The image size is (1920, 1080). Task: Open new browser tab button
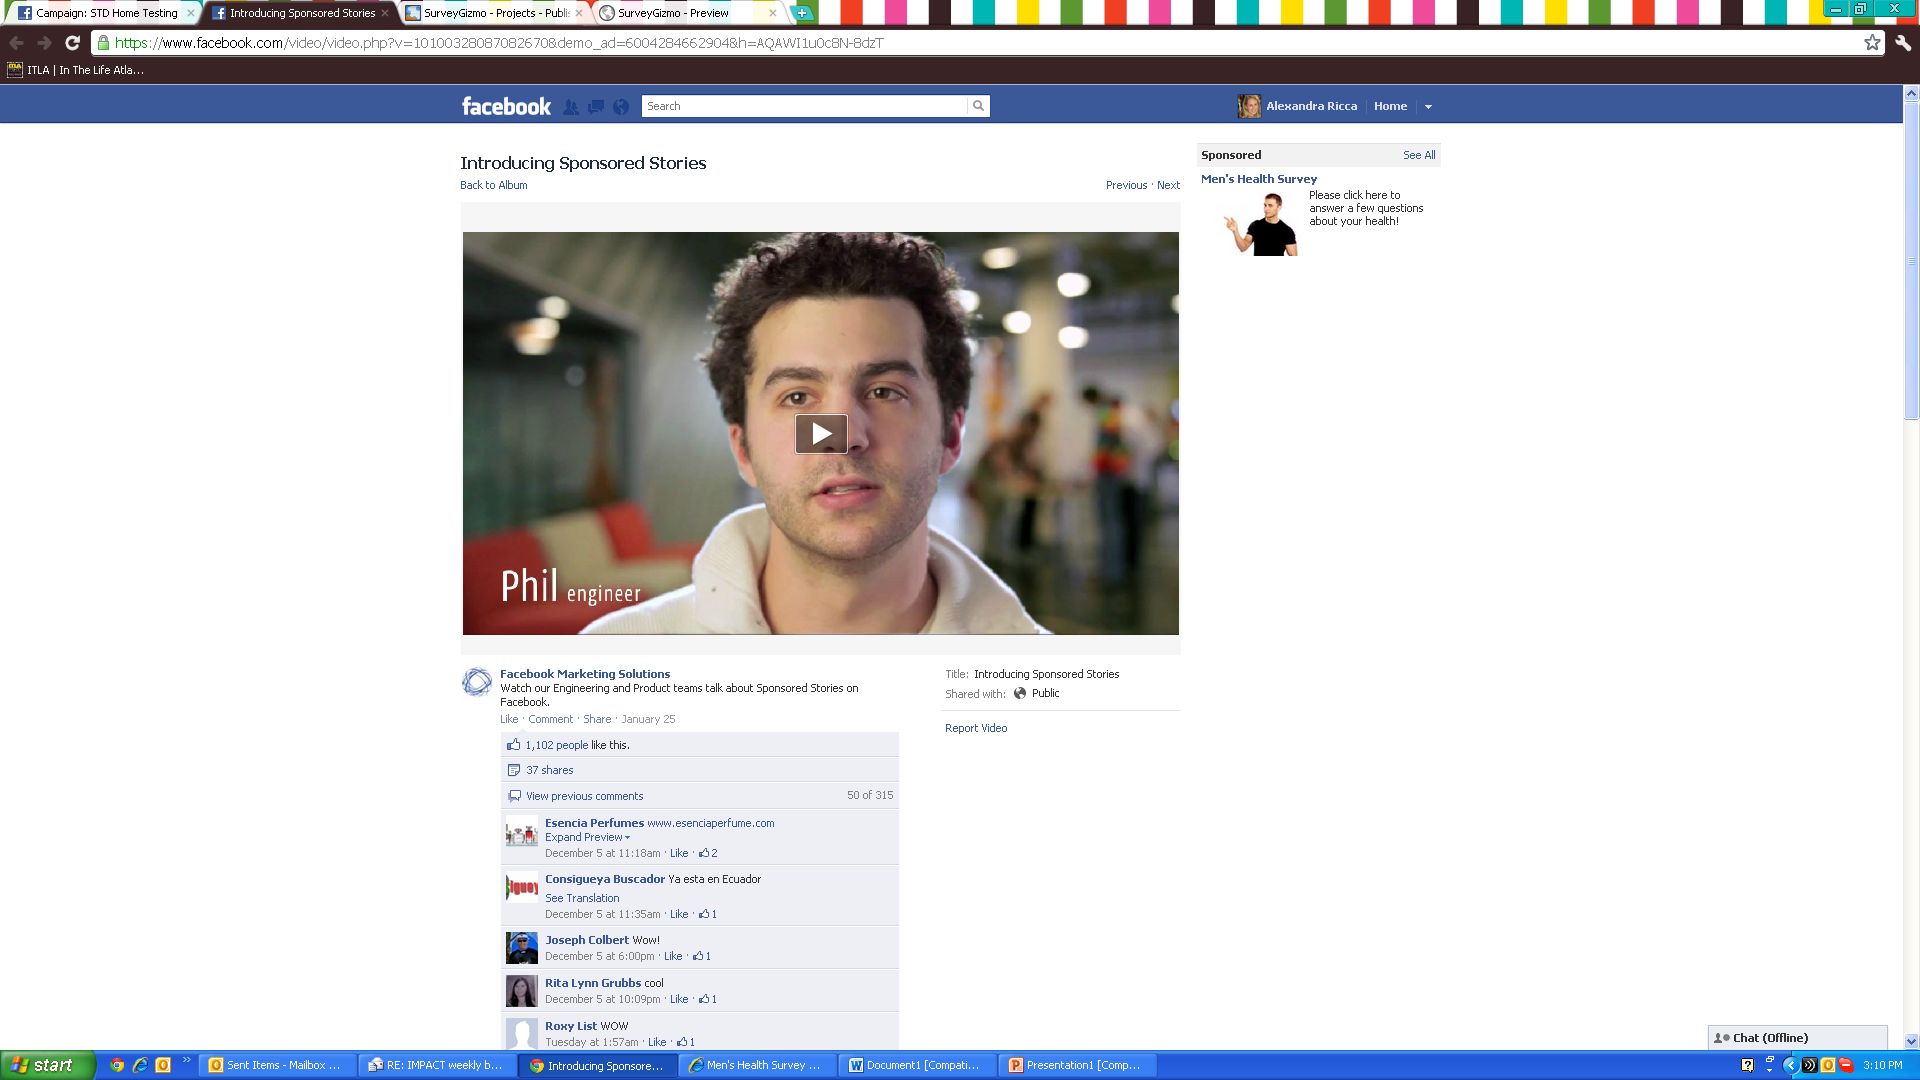point(802,13)
